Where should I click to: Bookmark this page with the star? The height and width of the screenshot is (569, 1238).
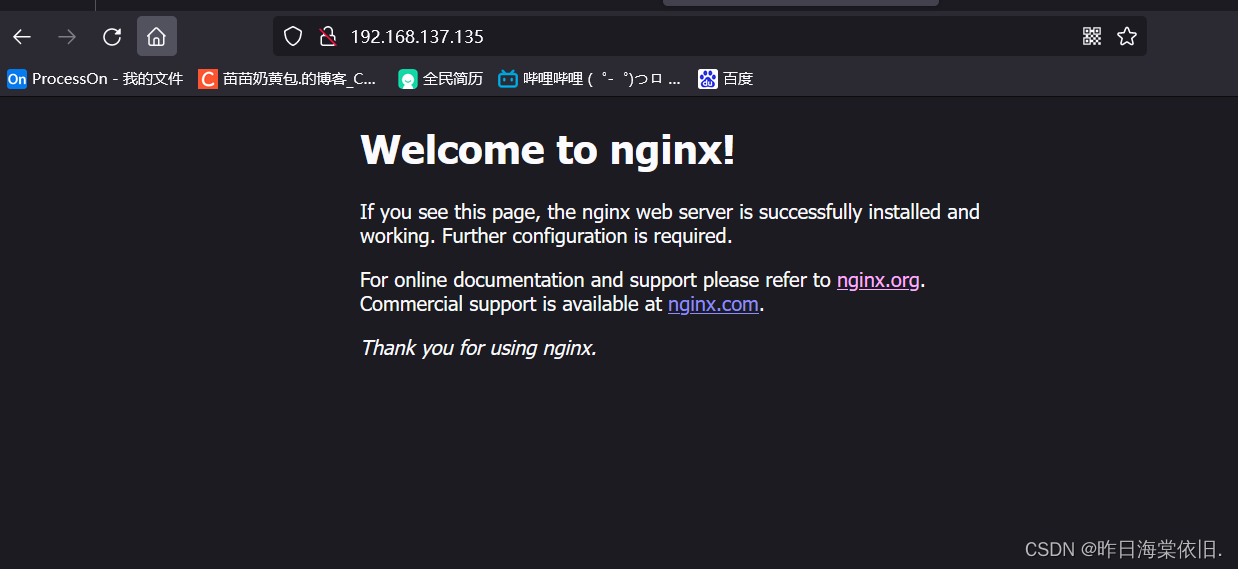(1127, 37)
